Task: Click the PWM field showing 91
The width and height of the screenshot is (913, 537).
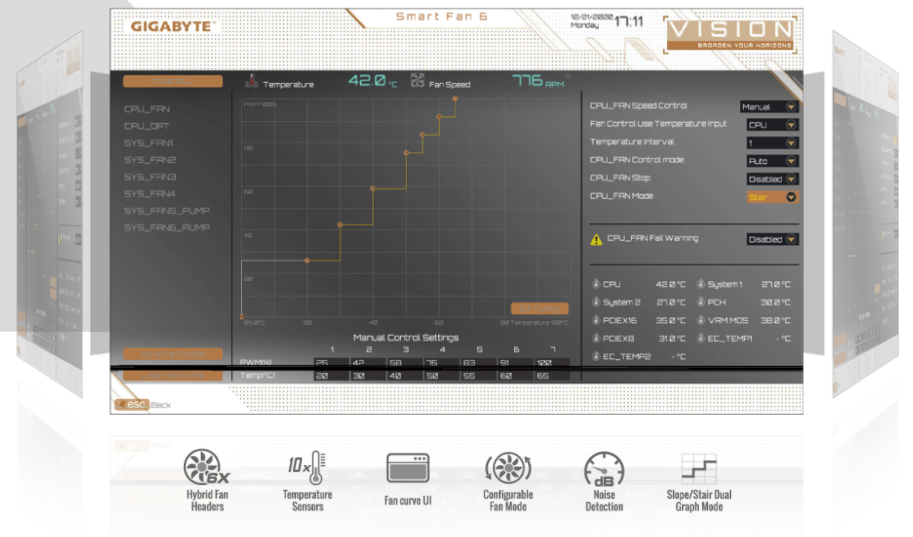Action: pos(515,362)
